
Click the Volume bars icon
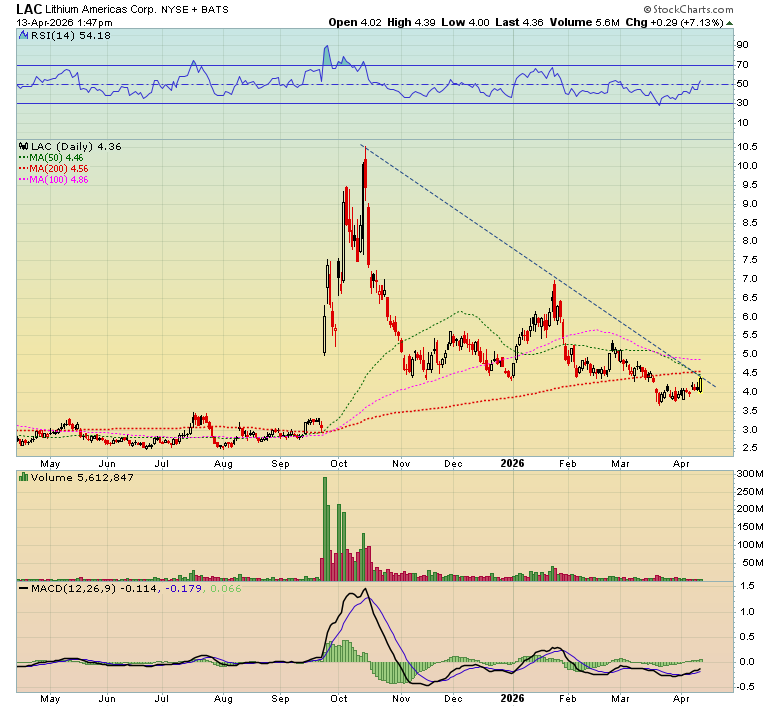click(23, 477)
